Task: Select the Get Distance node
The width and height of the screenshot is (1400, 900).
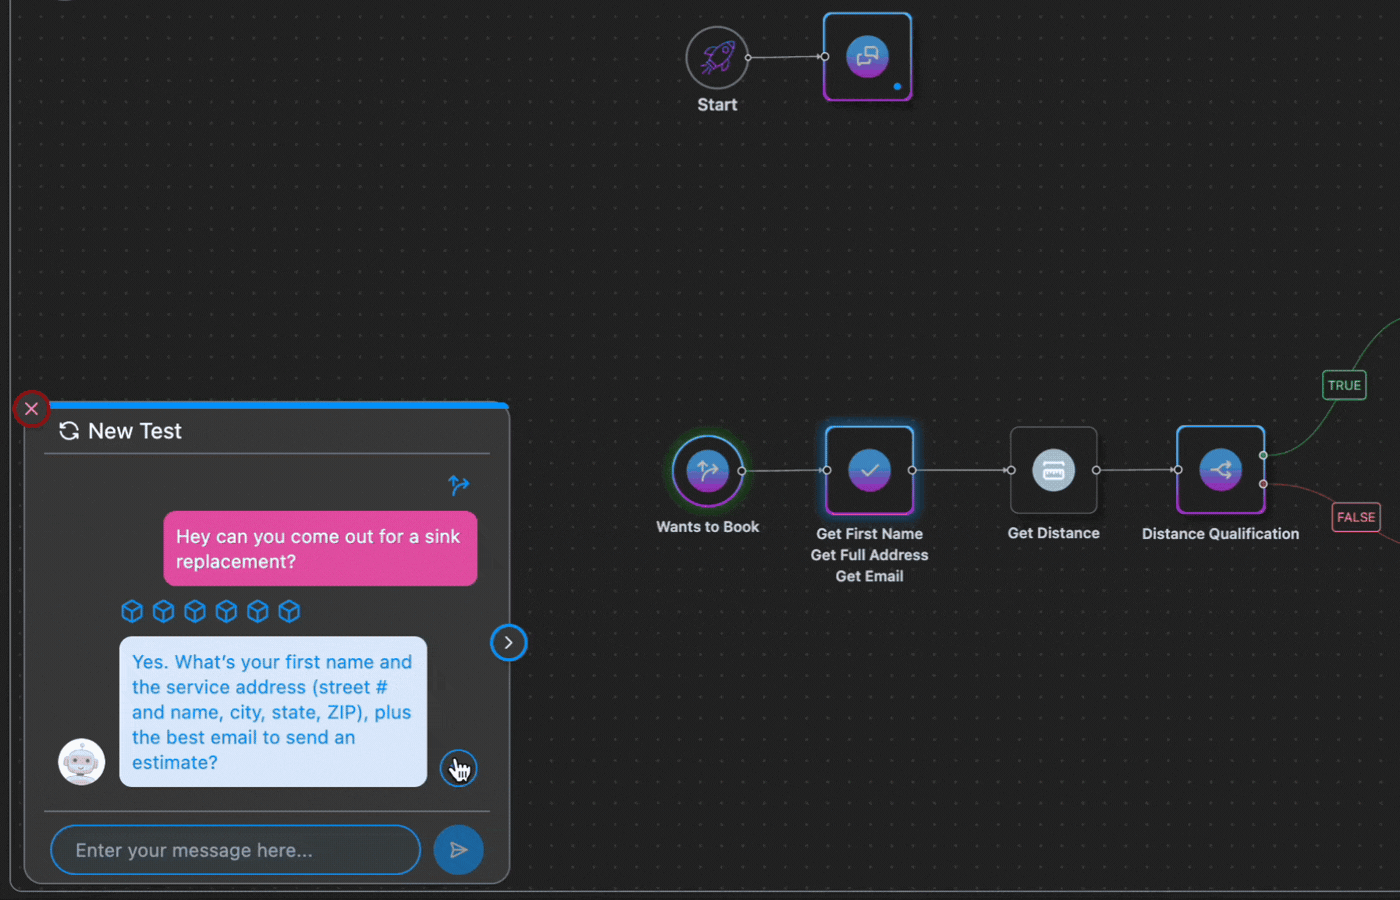Action: [x=1053, y=470]
